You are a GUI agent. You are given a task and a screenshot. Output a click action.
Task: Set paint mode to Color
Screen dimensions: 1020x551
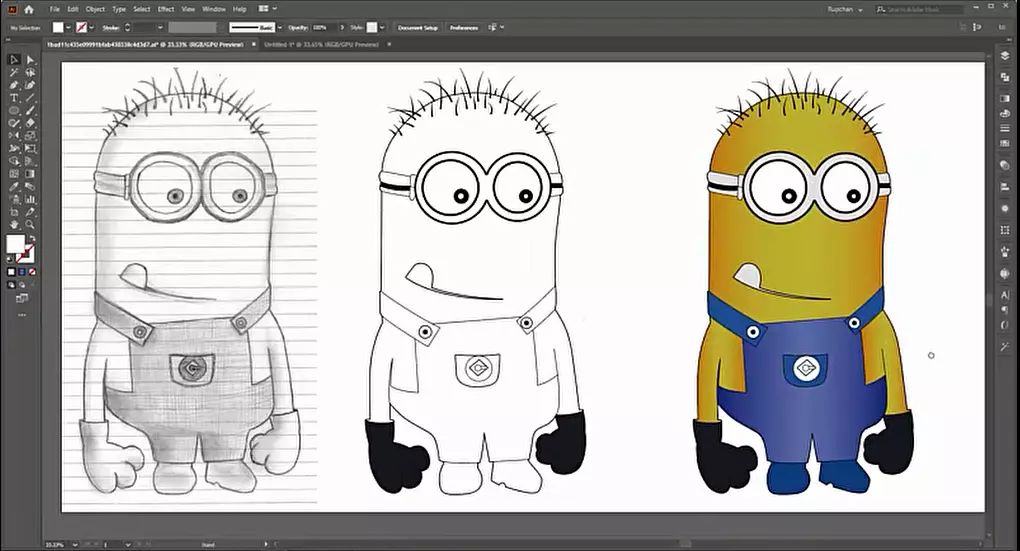click(11, 271)
